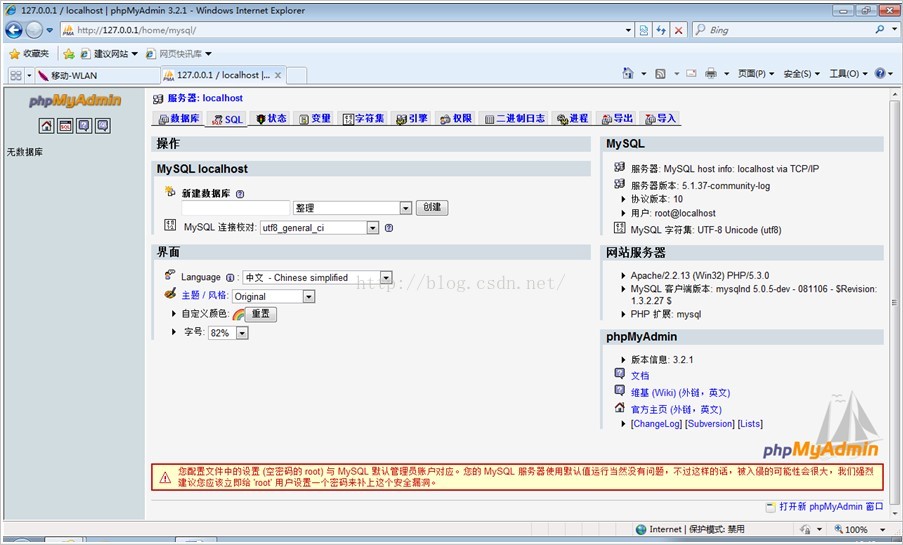The image size is (903, 545).
Task: Open the zoom level 100% dropdown arrow
Action: pyautogui.click(x=882, y=529)
